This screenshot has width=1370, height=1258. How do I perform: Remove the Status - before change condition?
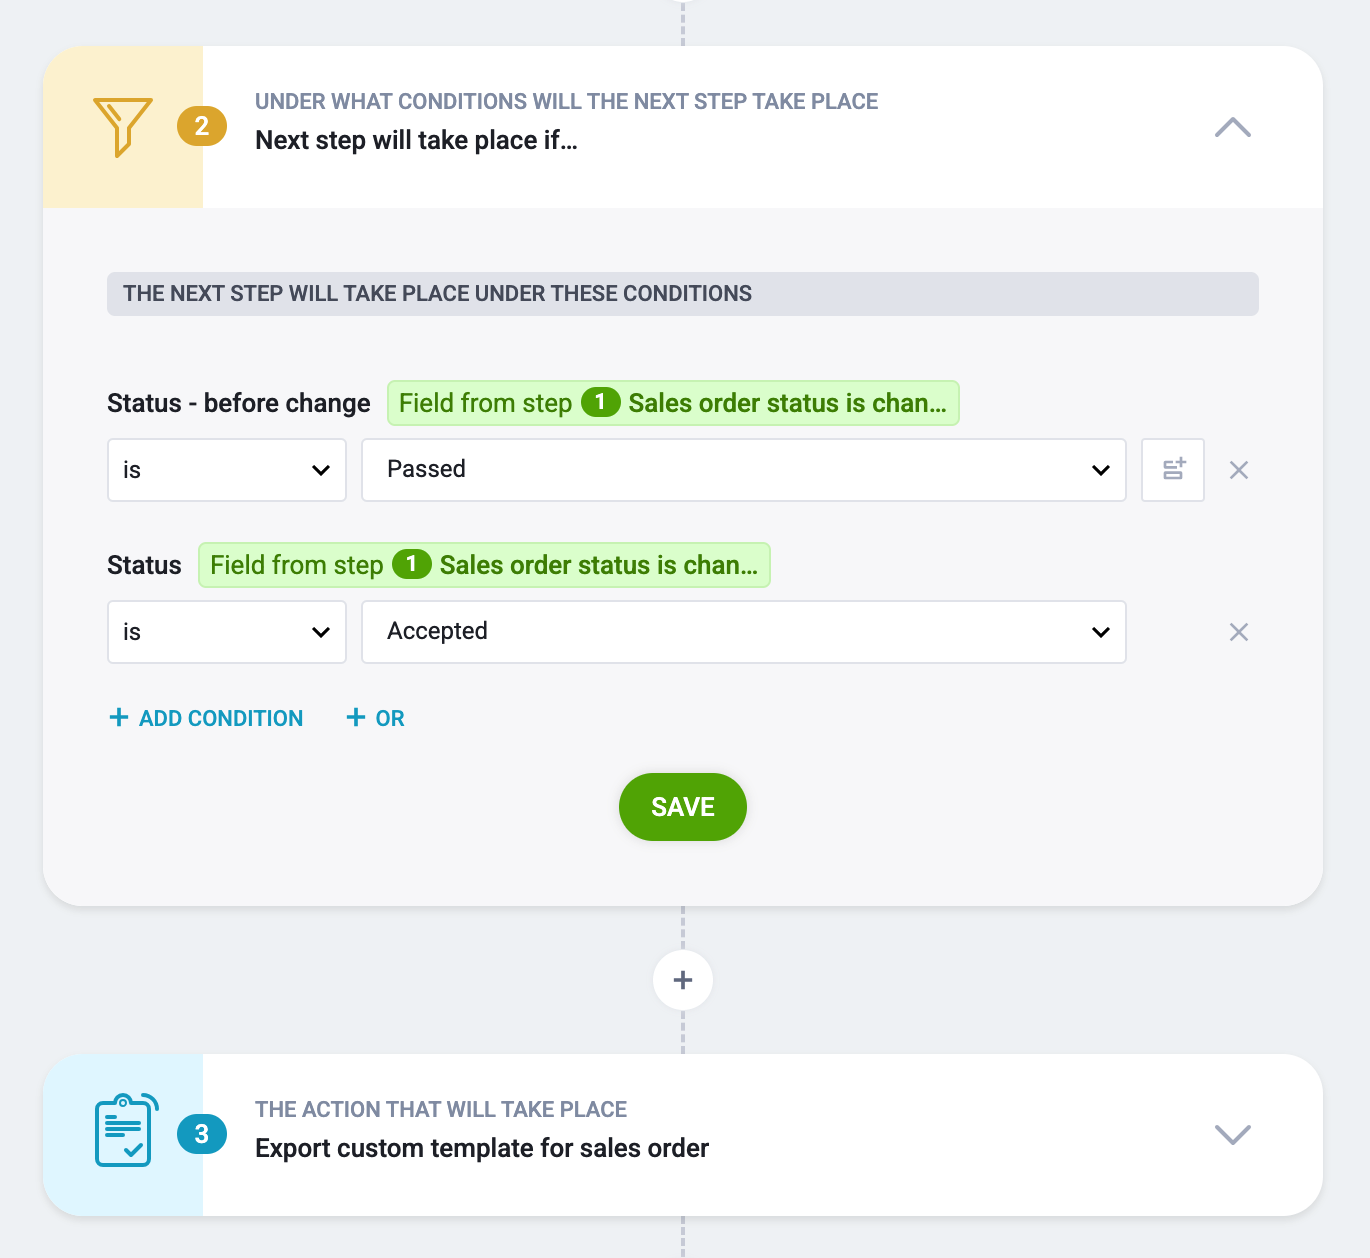pos(1239,470)
